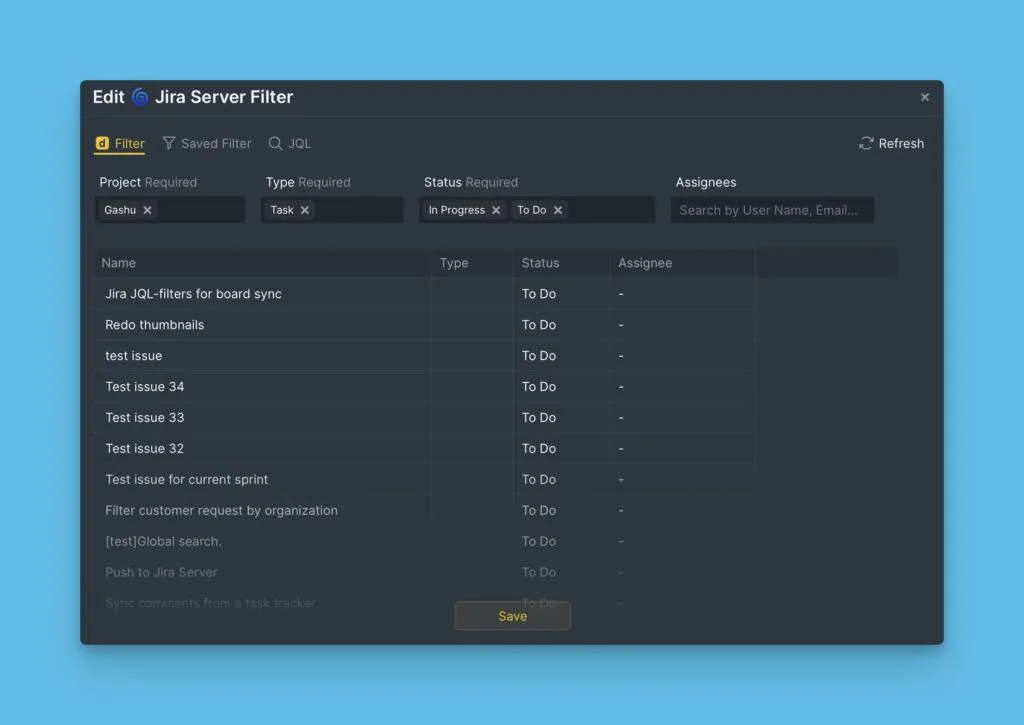Switch to the Saved Filter tab

207,144
